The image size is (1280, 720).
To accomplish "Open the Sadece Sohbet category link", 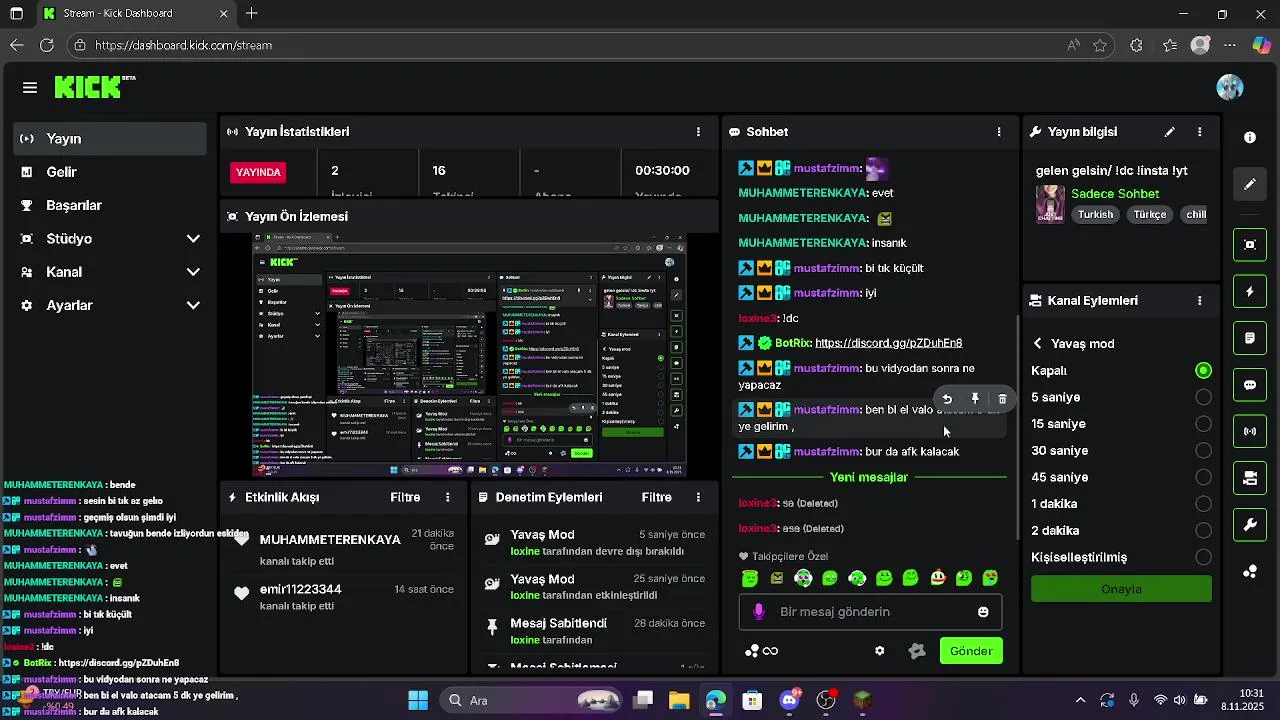I will click(x=1115, y=194).
